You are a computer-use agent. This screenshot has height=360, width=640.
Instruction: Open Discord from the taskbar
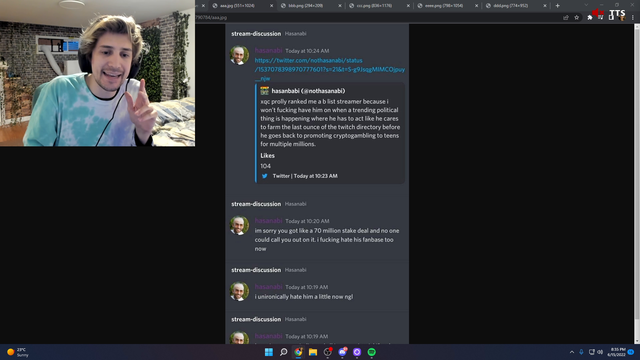pyautogui.click(x=342, y=352)
